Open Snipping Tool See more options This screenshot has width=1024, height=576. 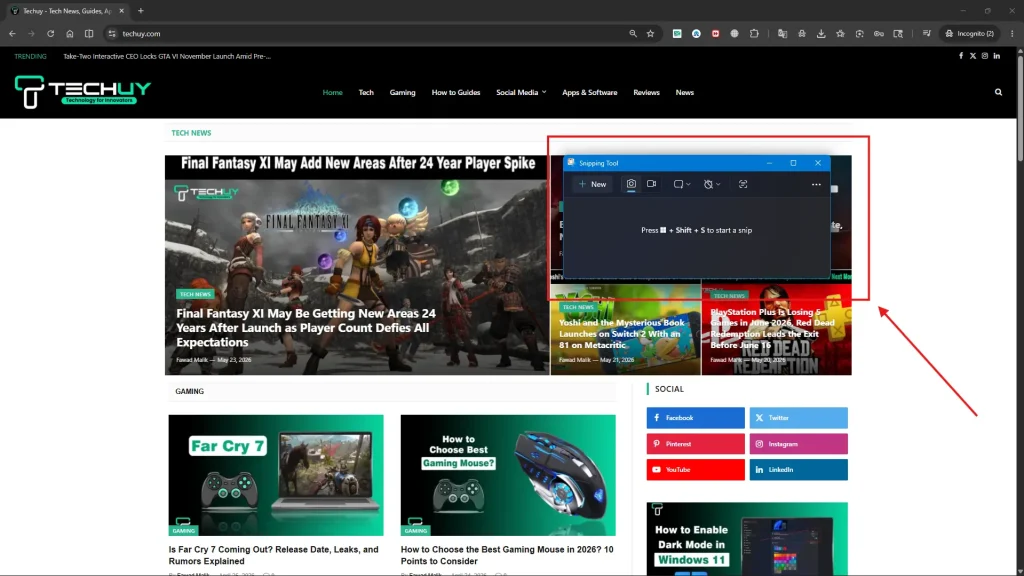coord(816,184)
